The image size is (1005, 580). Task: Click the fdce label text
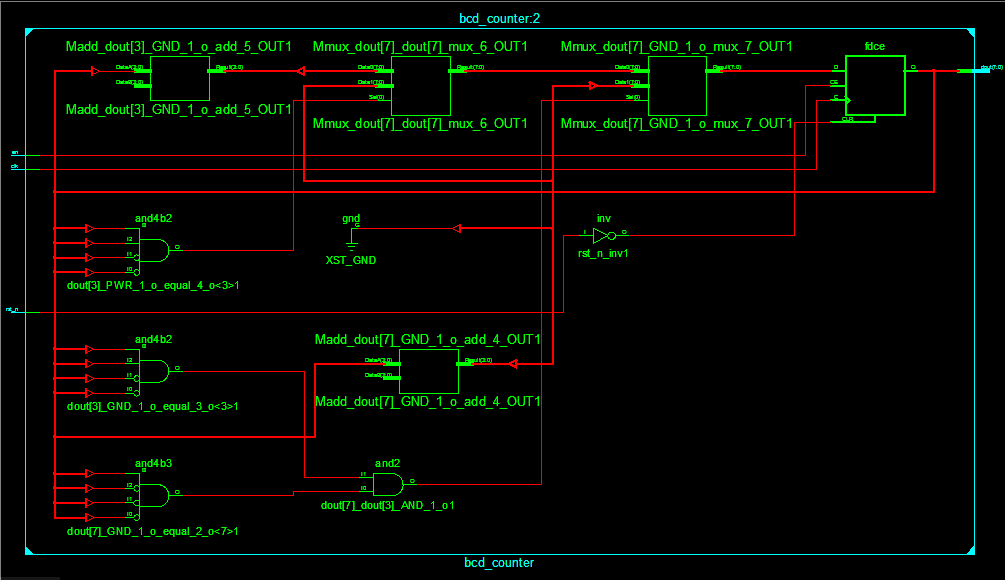pos(875,46)
